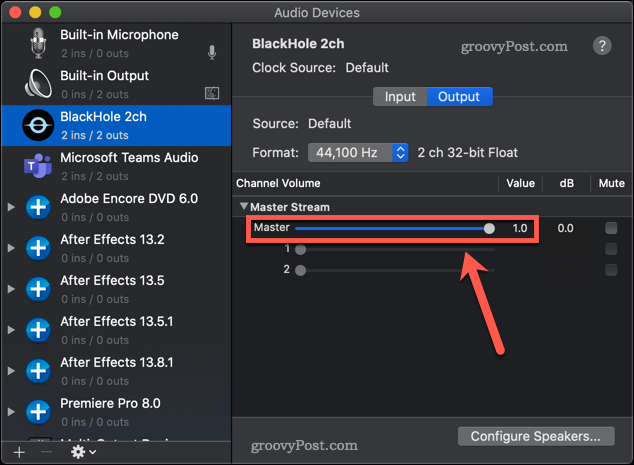Switch to the Input tab
The height and width of the screenshot is (465, 634).
pyautogui.click(x=400, y=97)
